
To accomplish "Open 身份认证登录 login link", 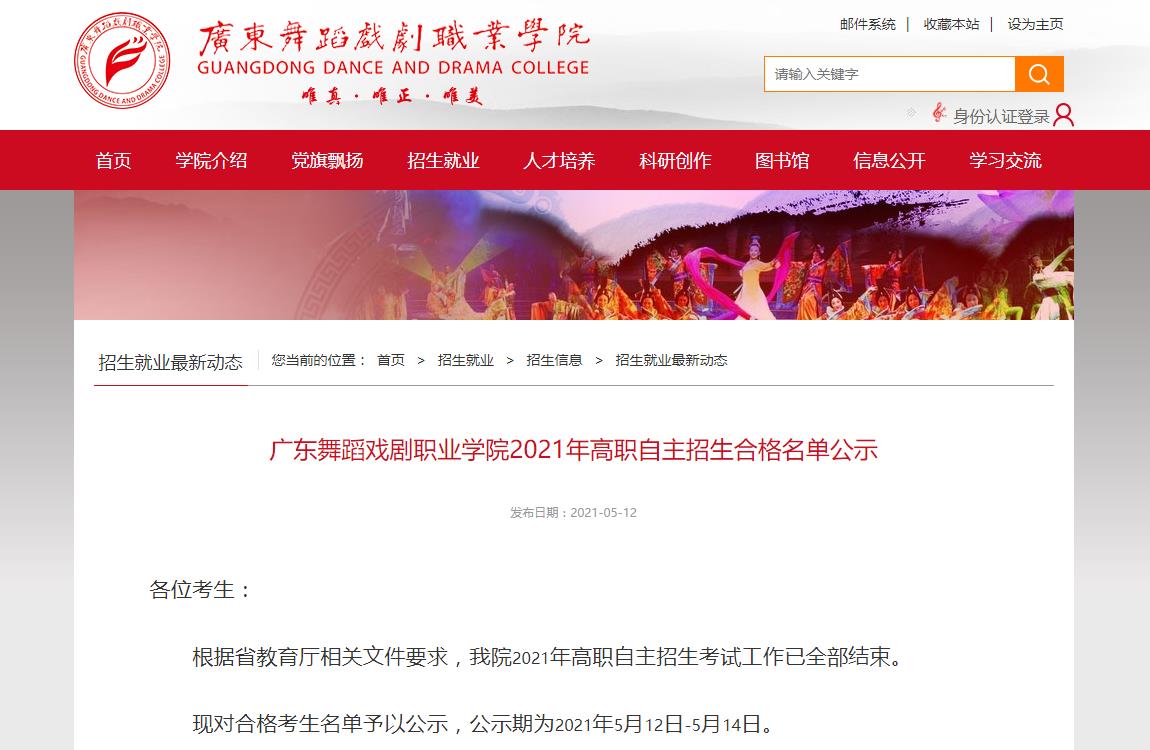I will (1001, 117).
